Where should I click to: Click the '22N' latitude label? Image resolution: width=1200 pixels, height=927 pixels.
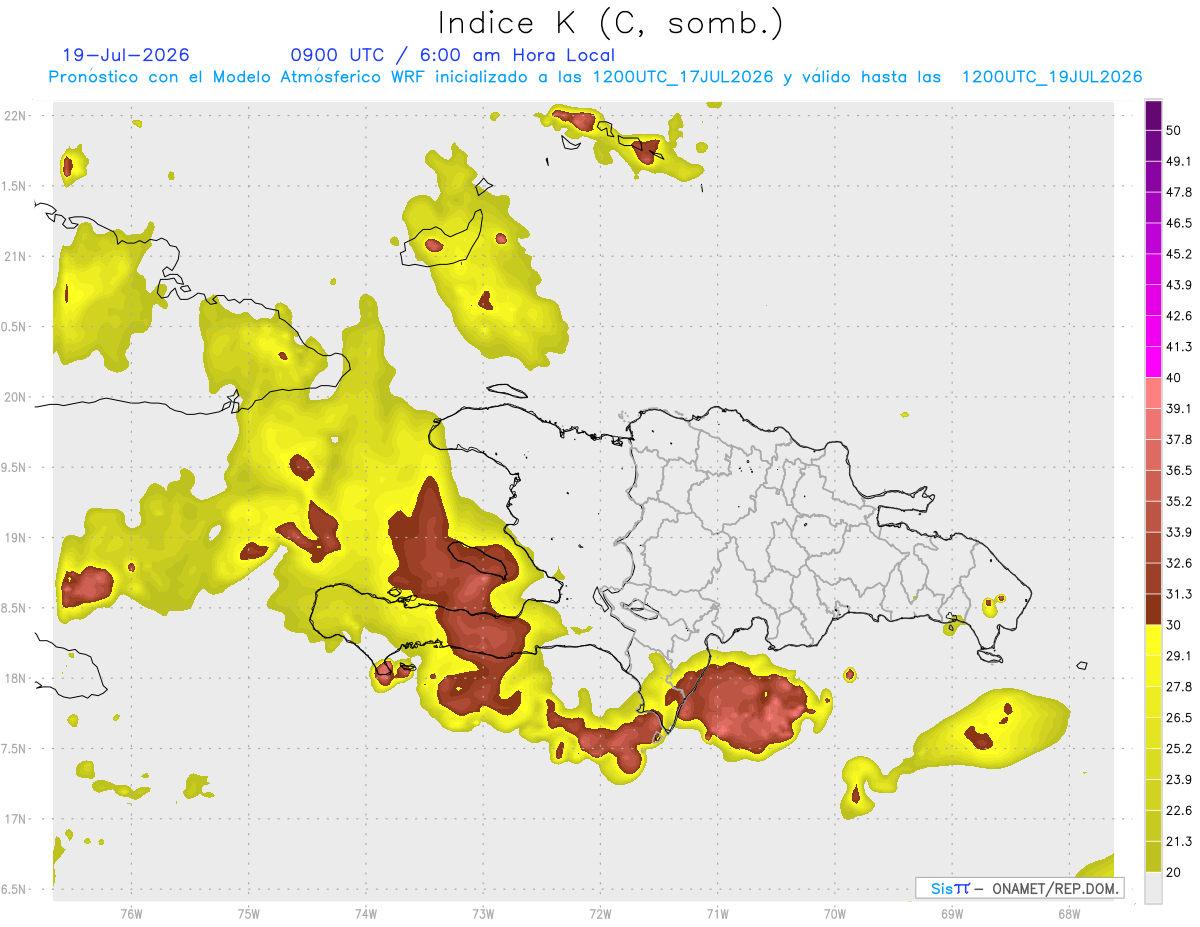(15, 116)
